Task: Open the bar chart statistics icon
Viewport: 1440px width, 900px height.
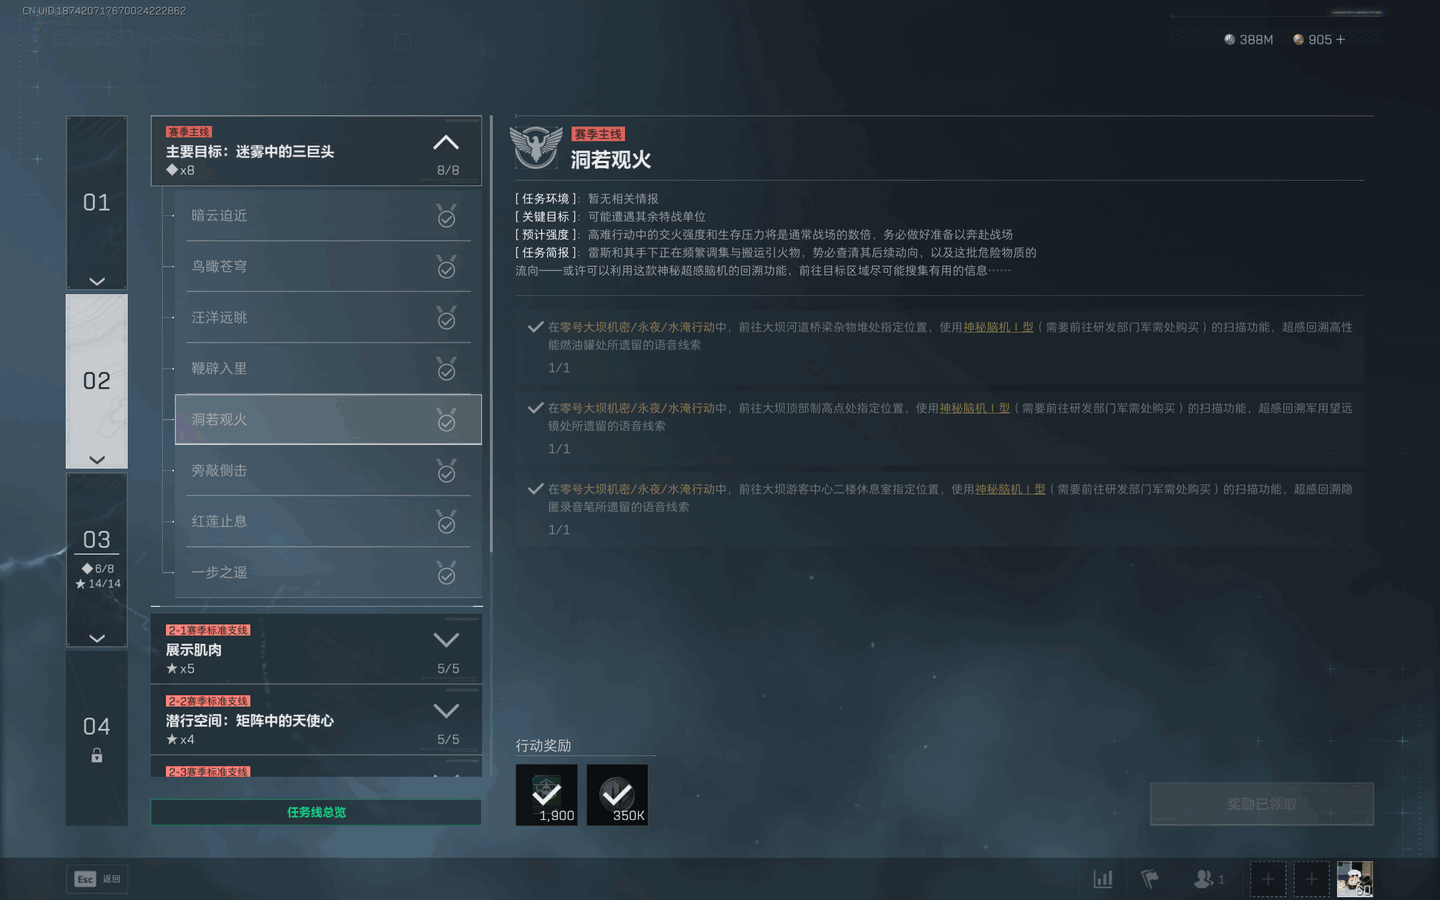Action: (1103, 879)
